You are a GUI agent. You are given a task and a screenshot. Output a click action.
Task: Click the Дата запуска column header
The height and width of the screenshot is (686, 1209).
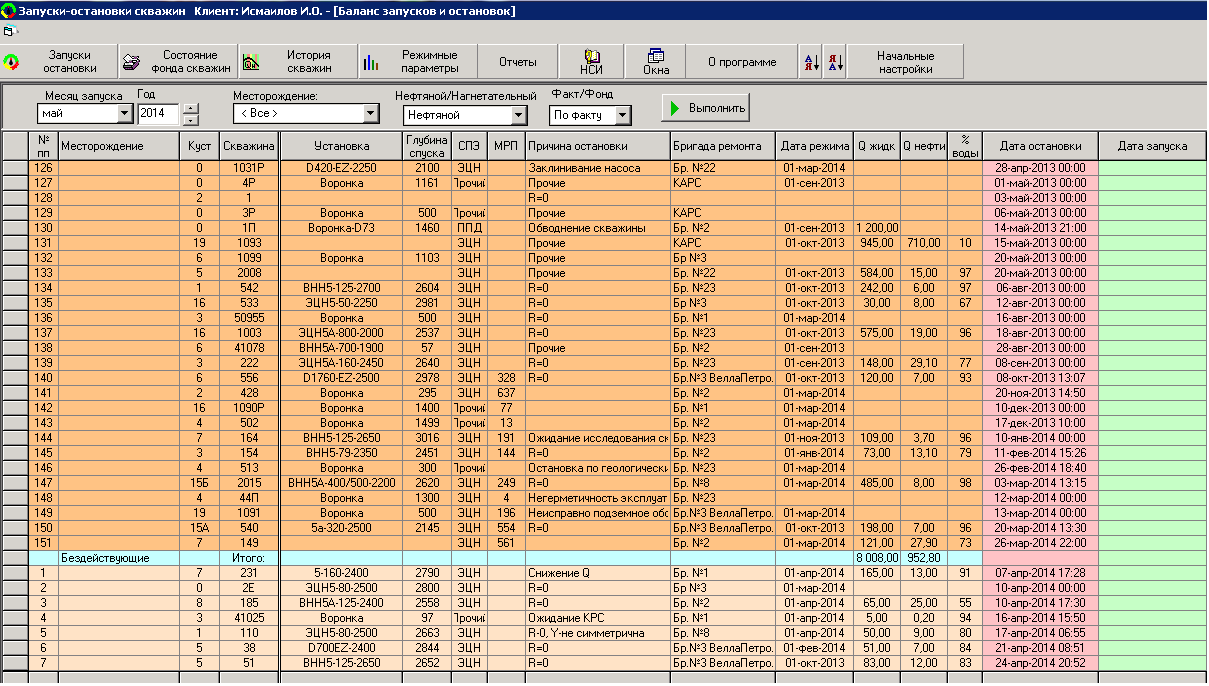click(x=1152, y=146)
